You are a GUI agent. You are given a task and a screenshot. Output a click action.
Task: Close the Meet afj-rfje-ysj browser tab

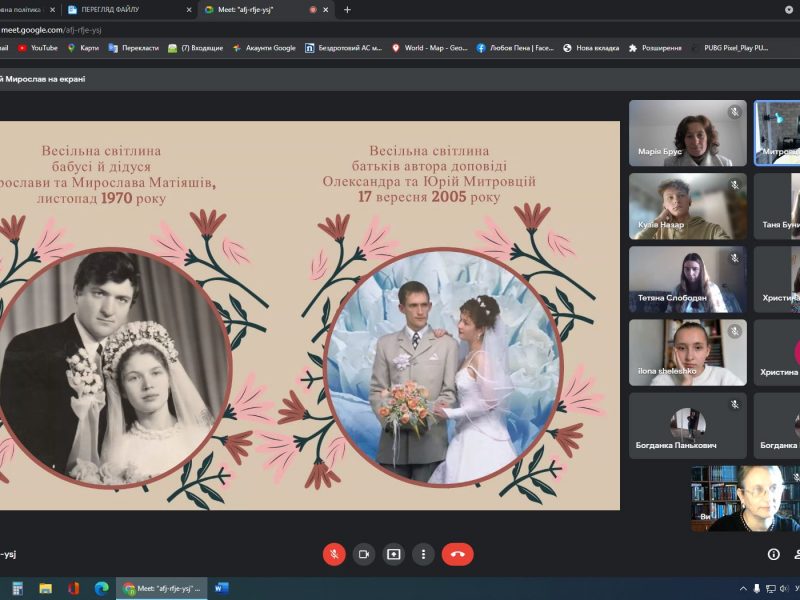[327, 9]
